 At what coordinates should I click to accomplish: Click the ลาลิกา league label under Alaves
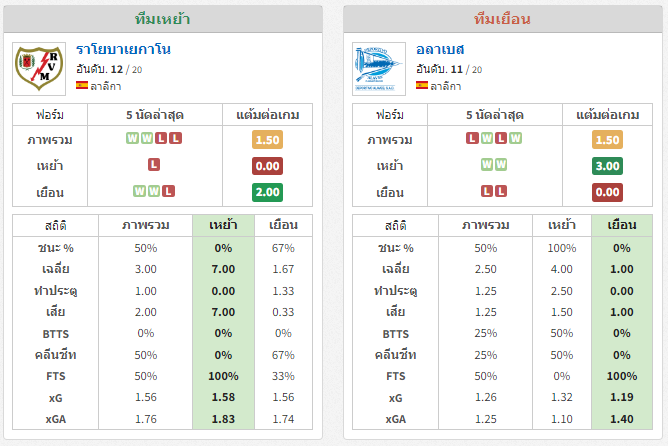coord(446,86)
